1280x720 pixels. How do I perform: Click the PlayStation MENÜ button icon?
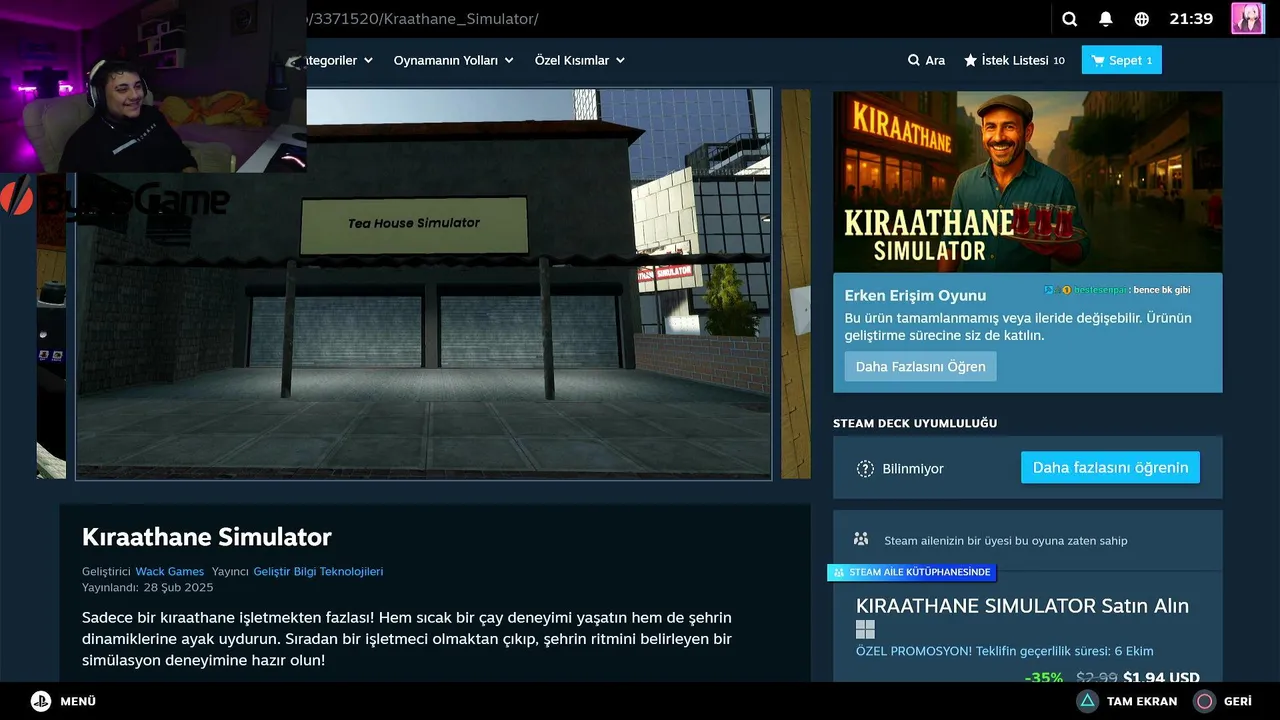[x=40, y=701]
